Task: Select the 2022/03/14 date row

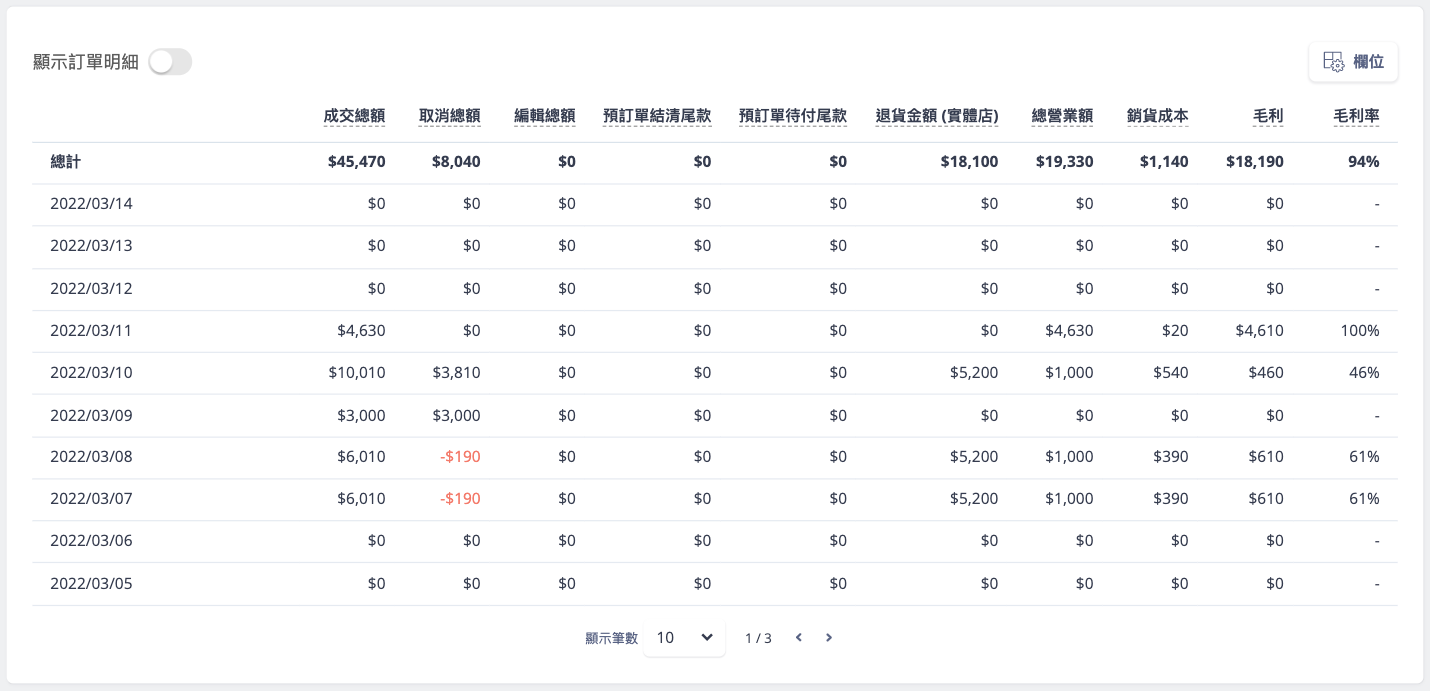Action: pos(715,204)
